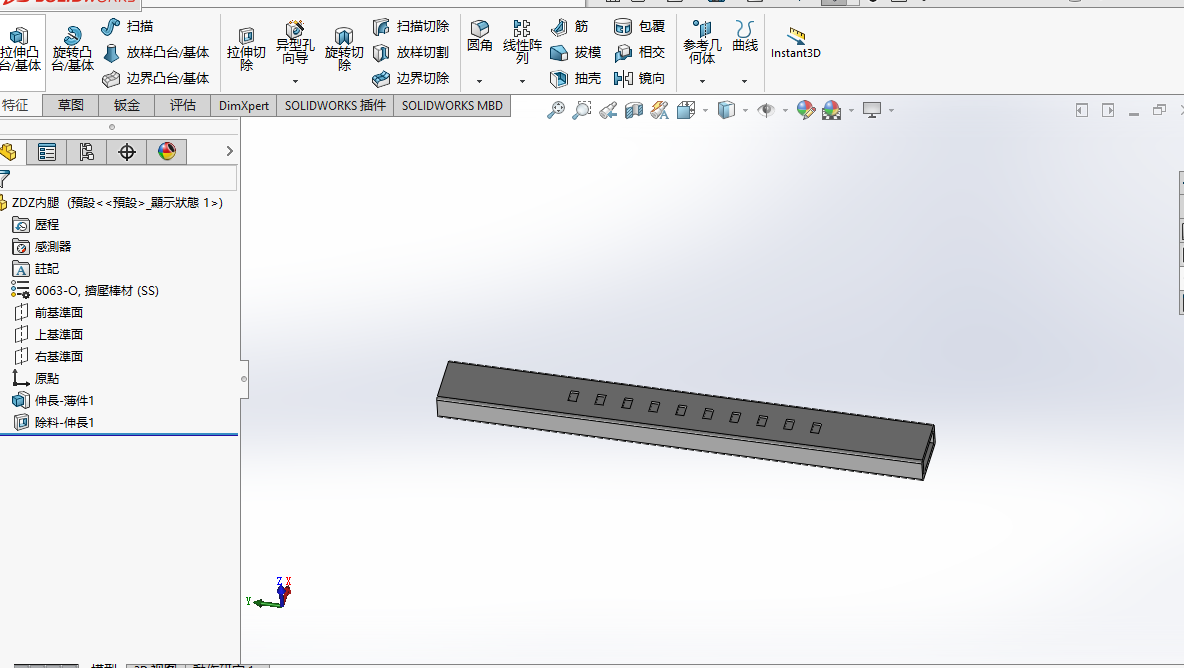Select 感測器 folder in tree

coord(42,247)
